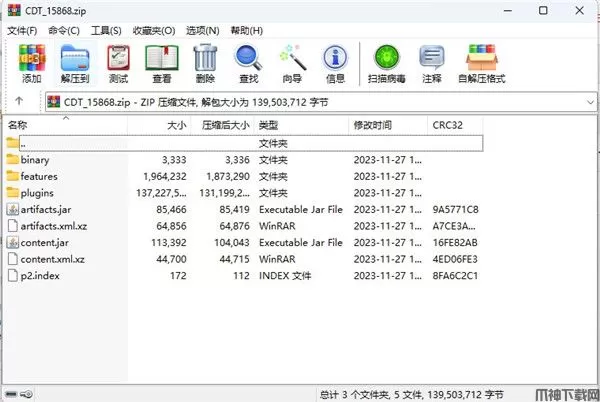This screenshot has width=600, height=402.
Task: Close the CDT_15868.zip window
Action: (x=579, y=11)
